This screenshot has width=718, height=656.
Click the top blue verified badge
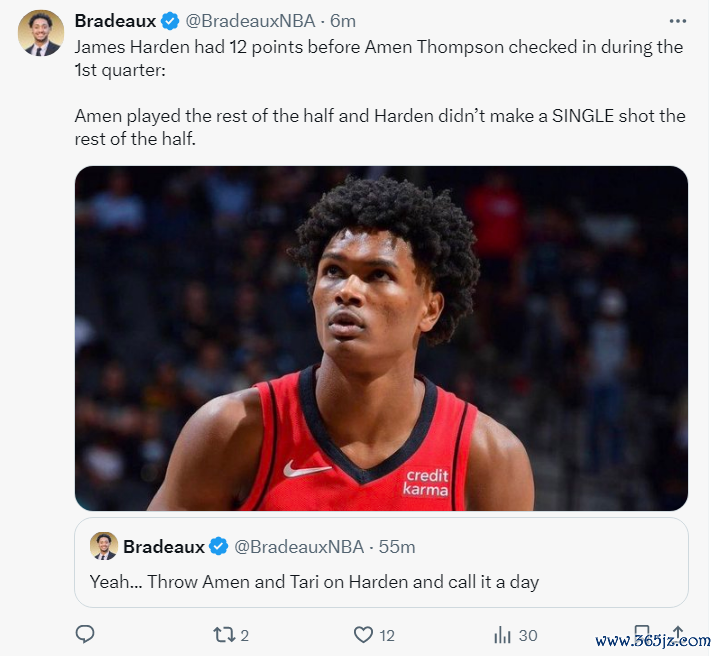pyautogui.click(x=170, y=21)
